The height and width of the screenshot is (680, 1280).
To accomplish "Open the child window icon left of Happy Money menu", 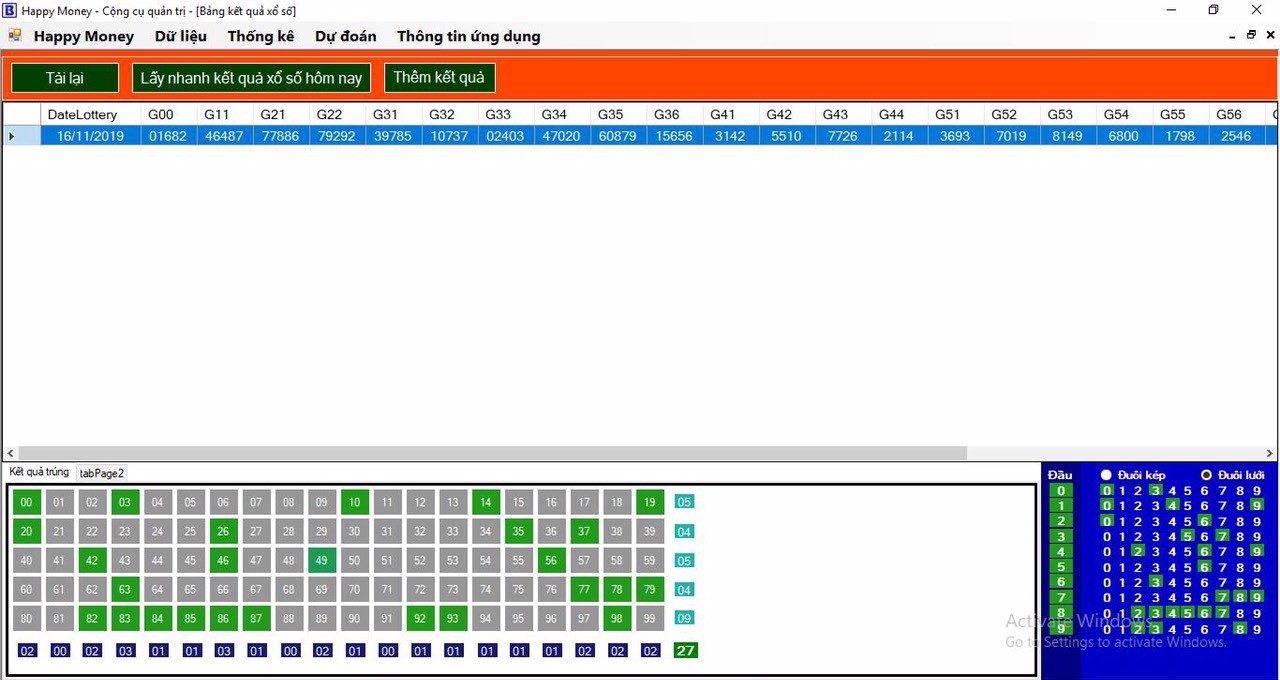I will tap(15, 36).
